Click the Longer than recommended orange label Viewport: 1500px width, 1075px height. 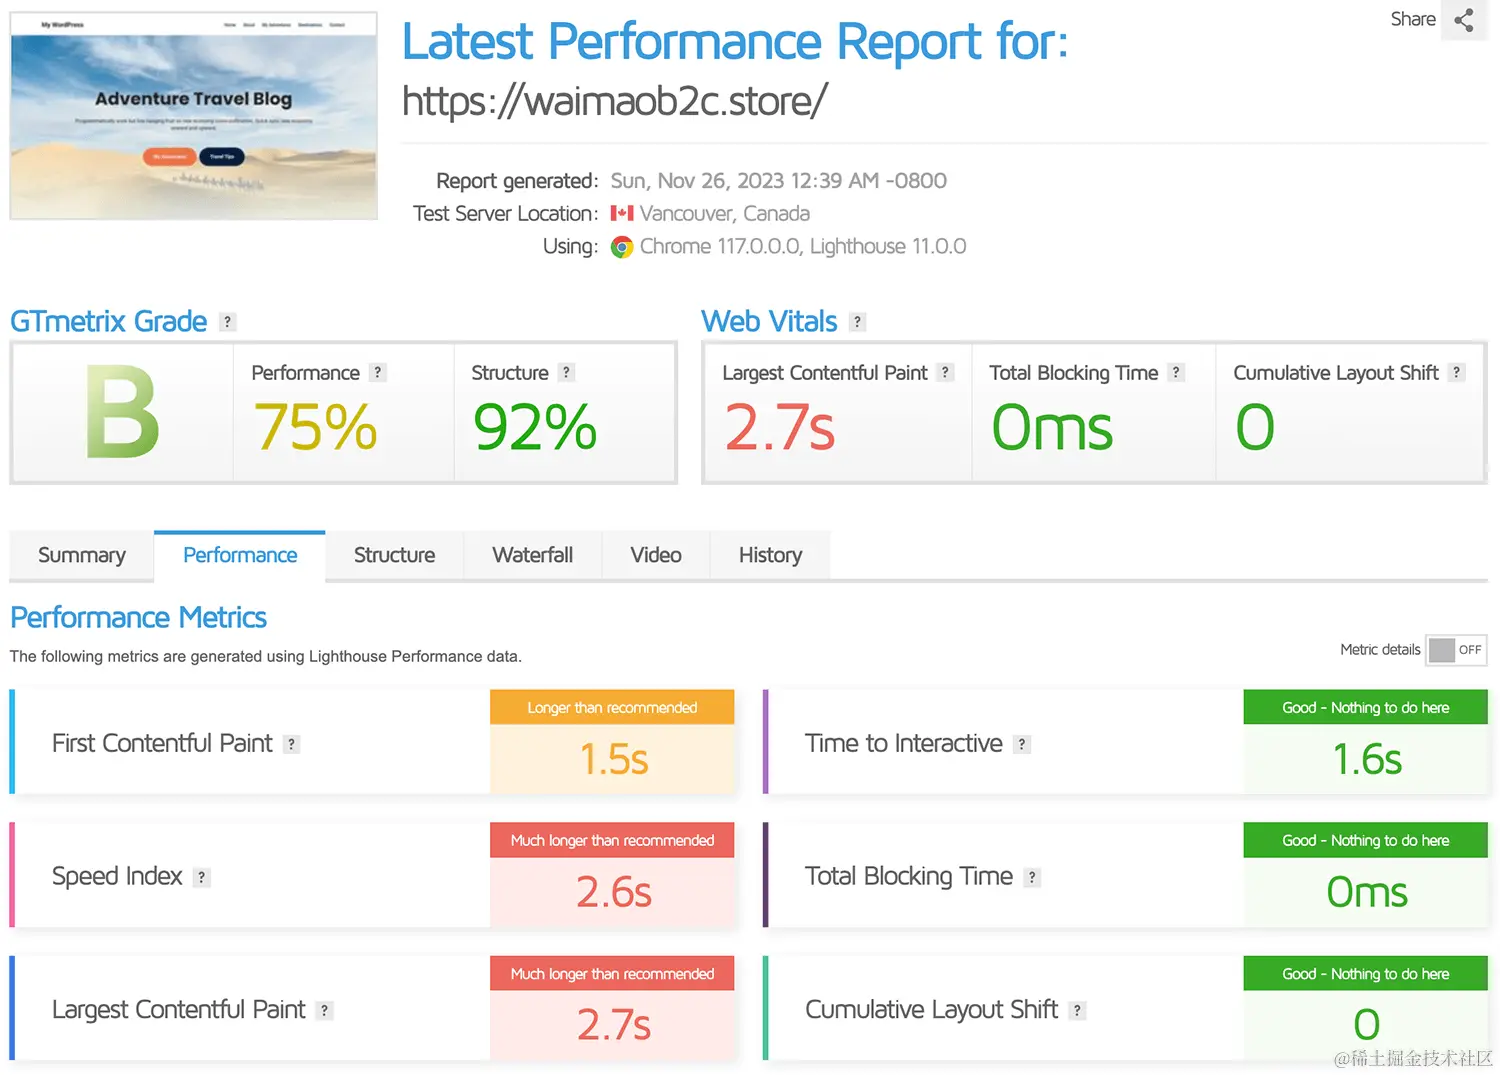point(612,707)
